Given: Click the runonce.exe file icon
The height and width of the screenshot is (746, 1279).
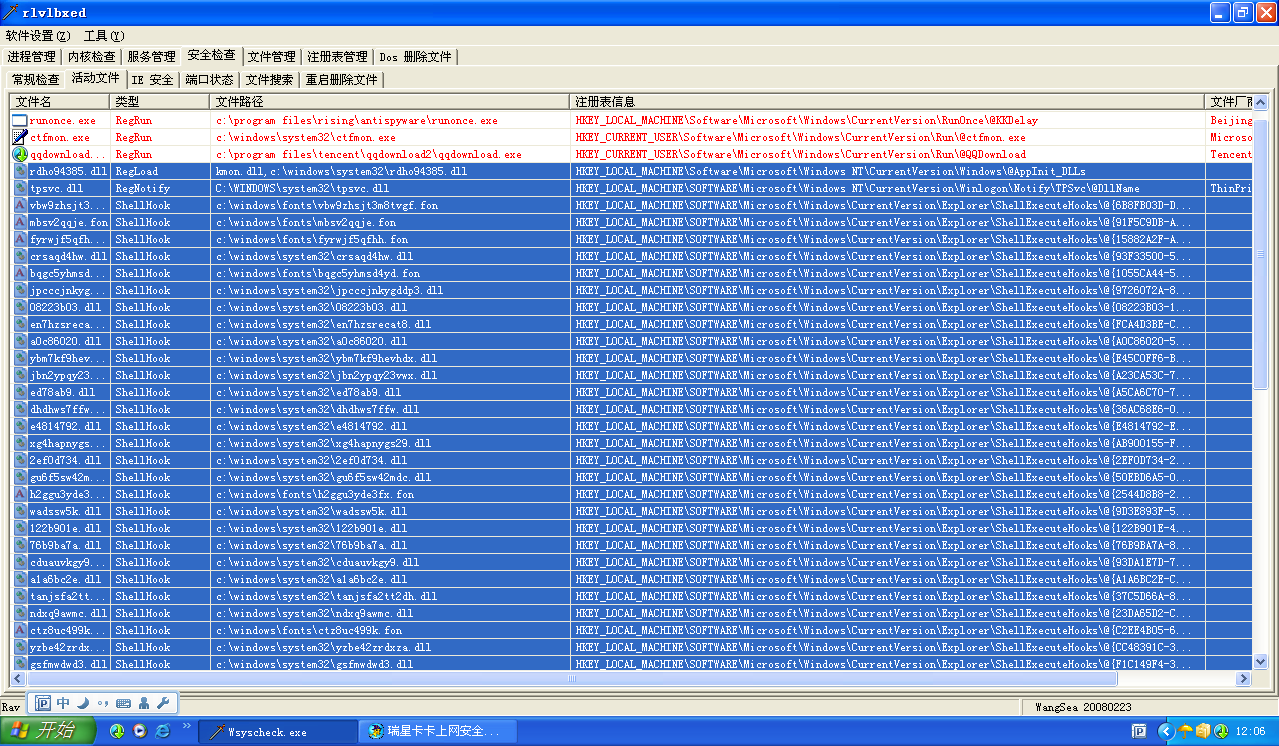Looking at the screenshot, I should (20, 120).
